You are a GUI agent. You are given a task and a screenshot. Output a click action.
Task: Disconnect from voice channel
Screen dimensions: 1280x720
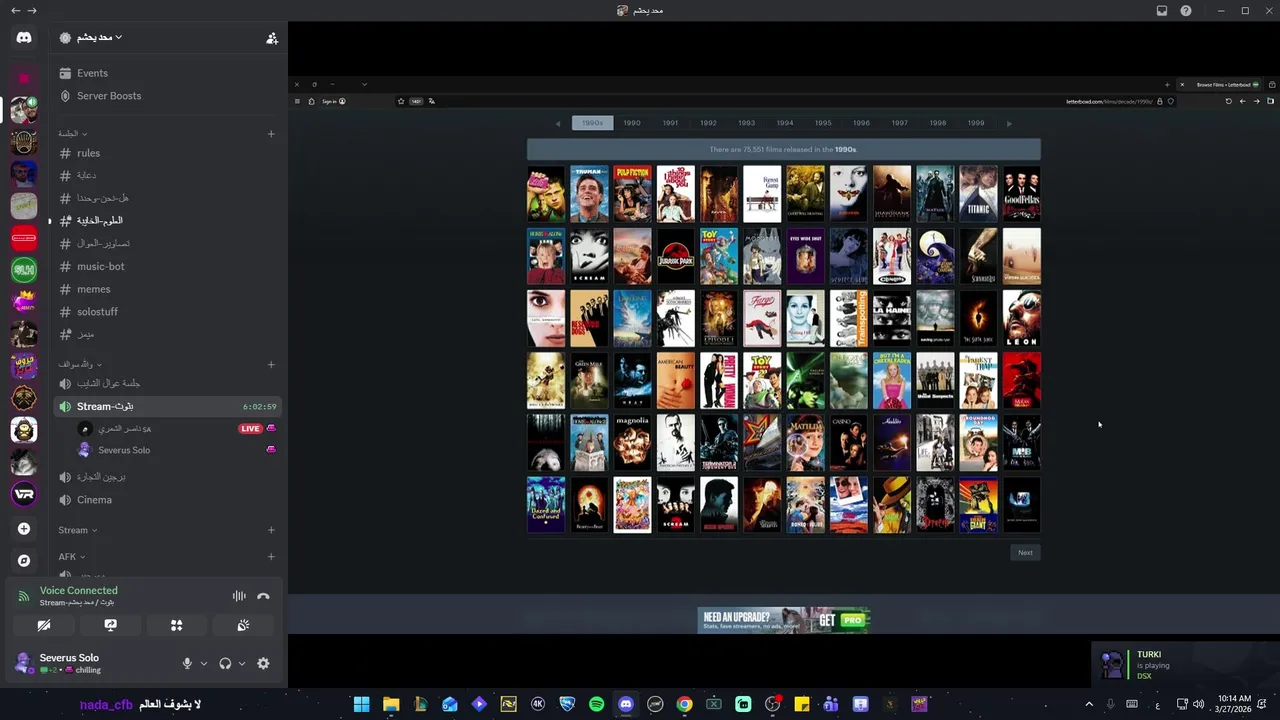tap(263, 596)
